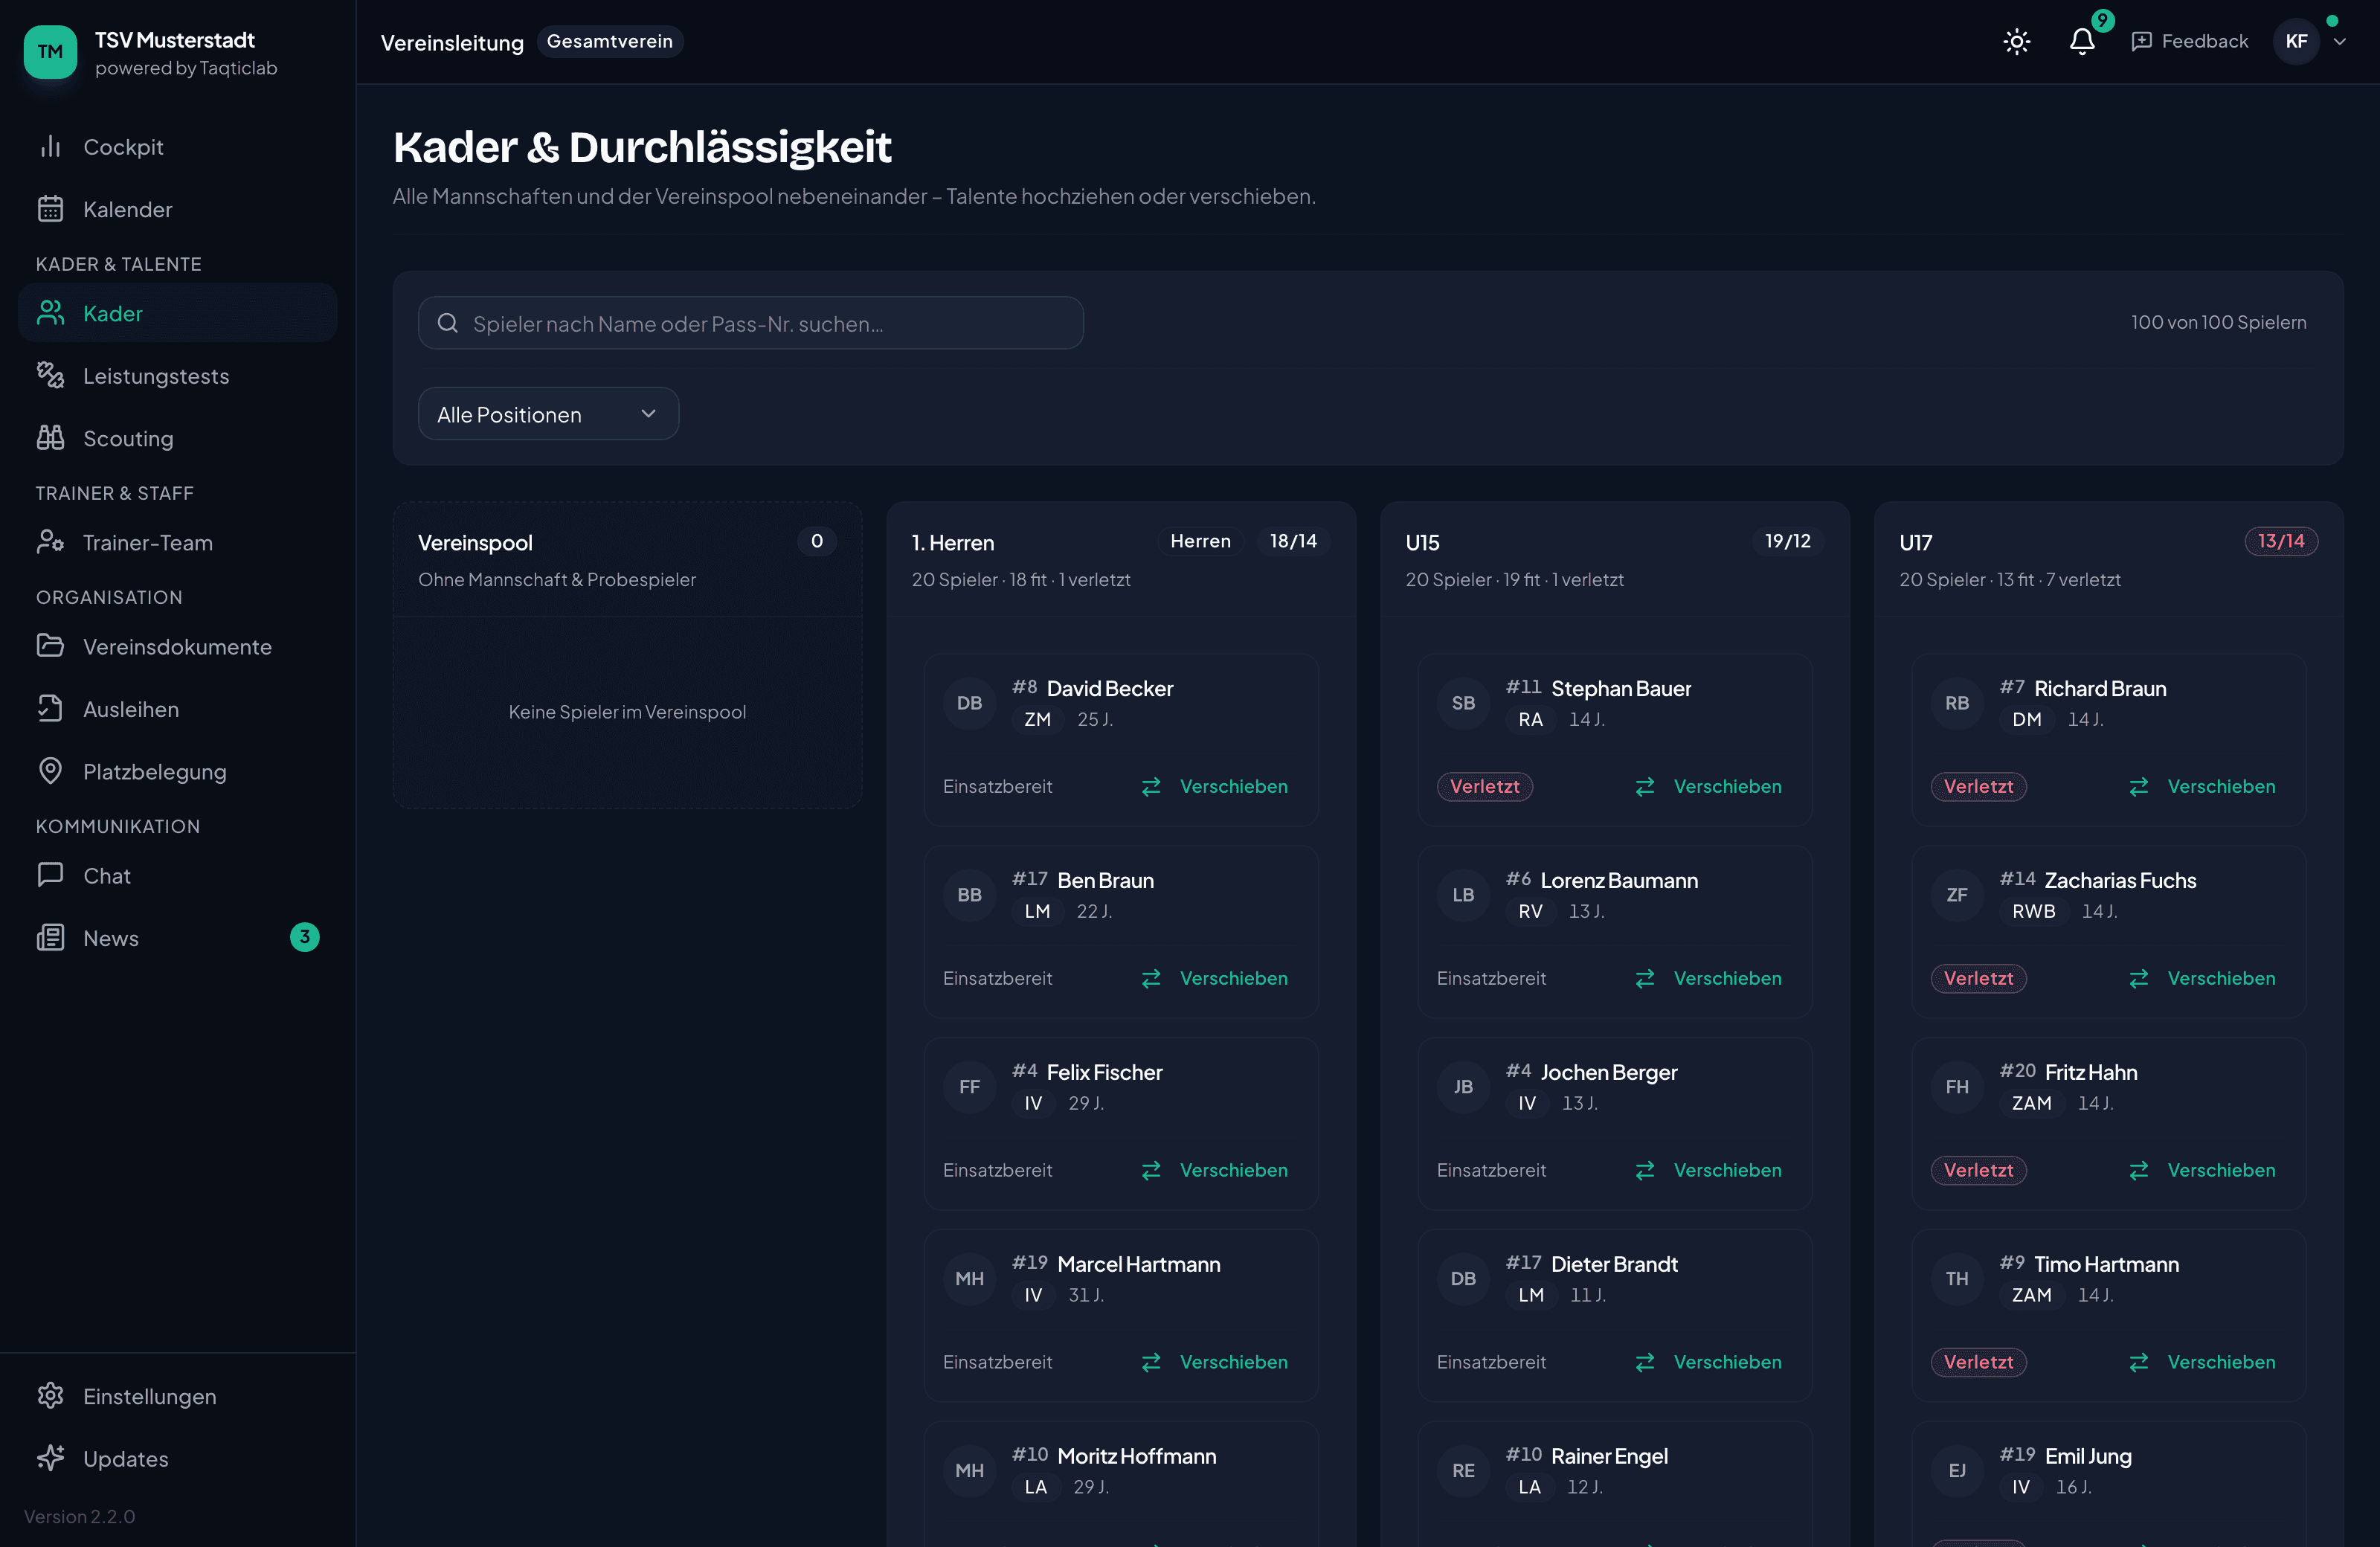Viewport: 2380px width, 1547px height.
Task: Open the Alle Positionen dropdown
Action: tap(548, 414)
